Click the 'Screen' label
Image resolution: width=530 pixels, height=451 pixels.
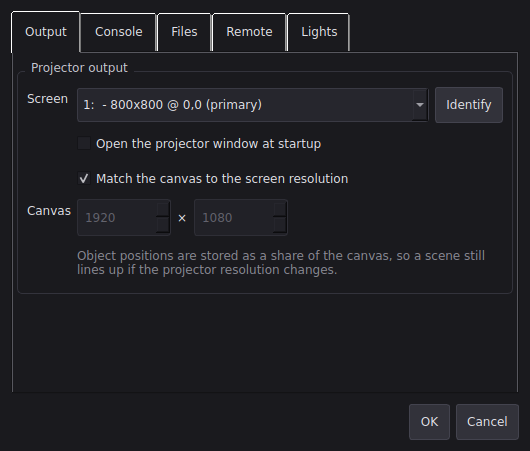tap(47, 99)
